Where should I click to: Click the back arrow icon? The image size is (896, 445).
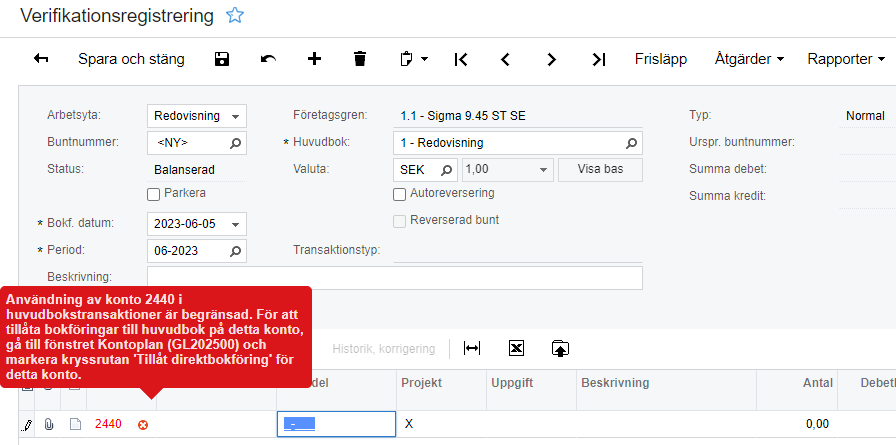41,59
